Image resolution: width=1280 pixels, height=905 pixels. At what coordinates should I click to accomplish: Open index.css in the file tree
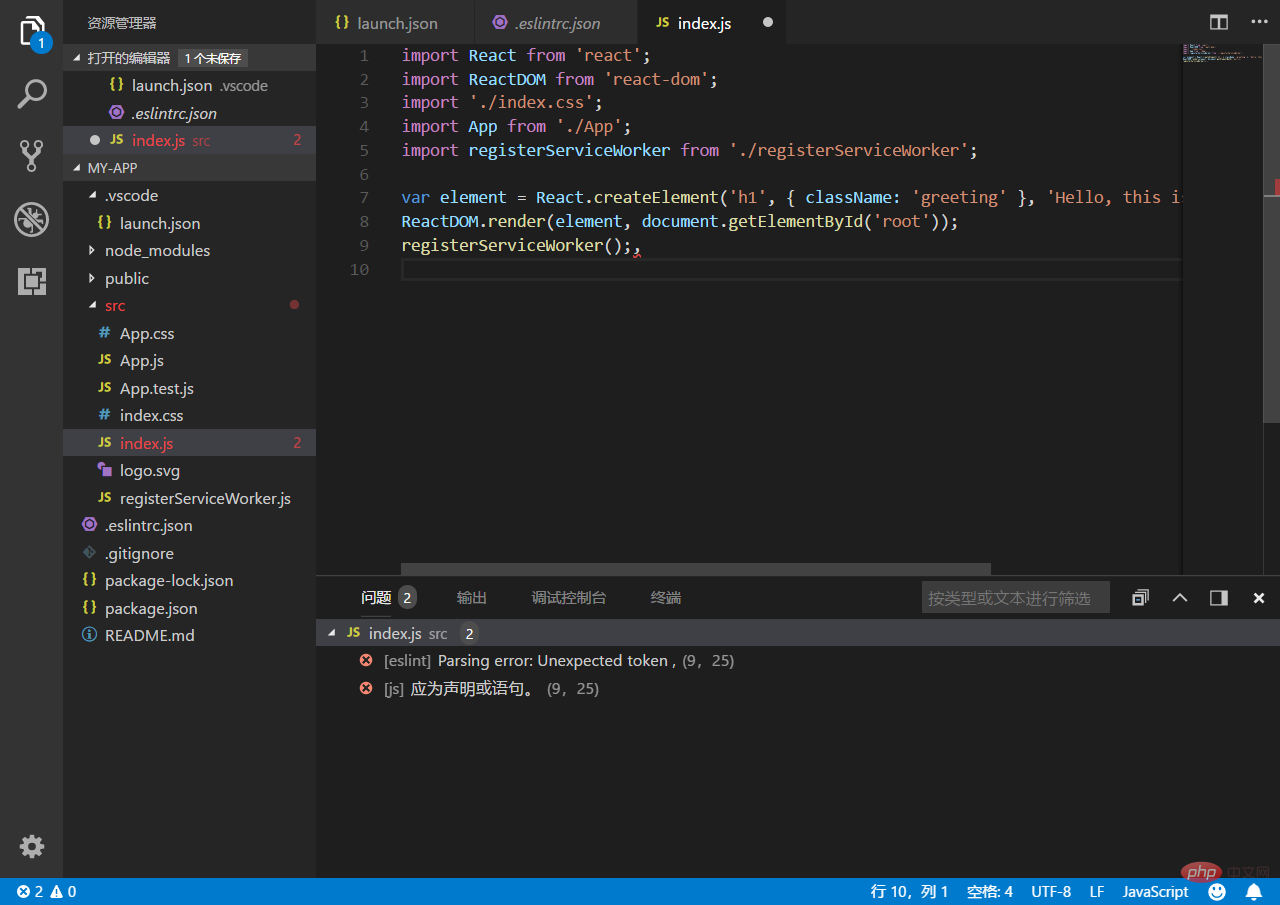[x=189, y=416]
